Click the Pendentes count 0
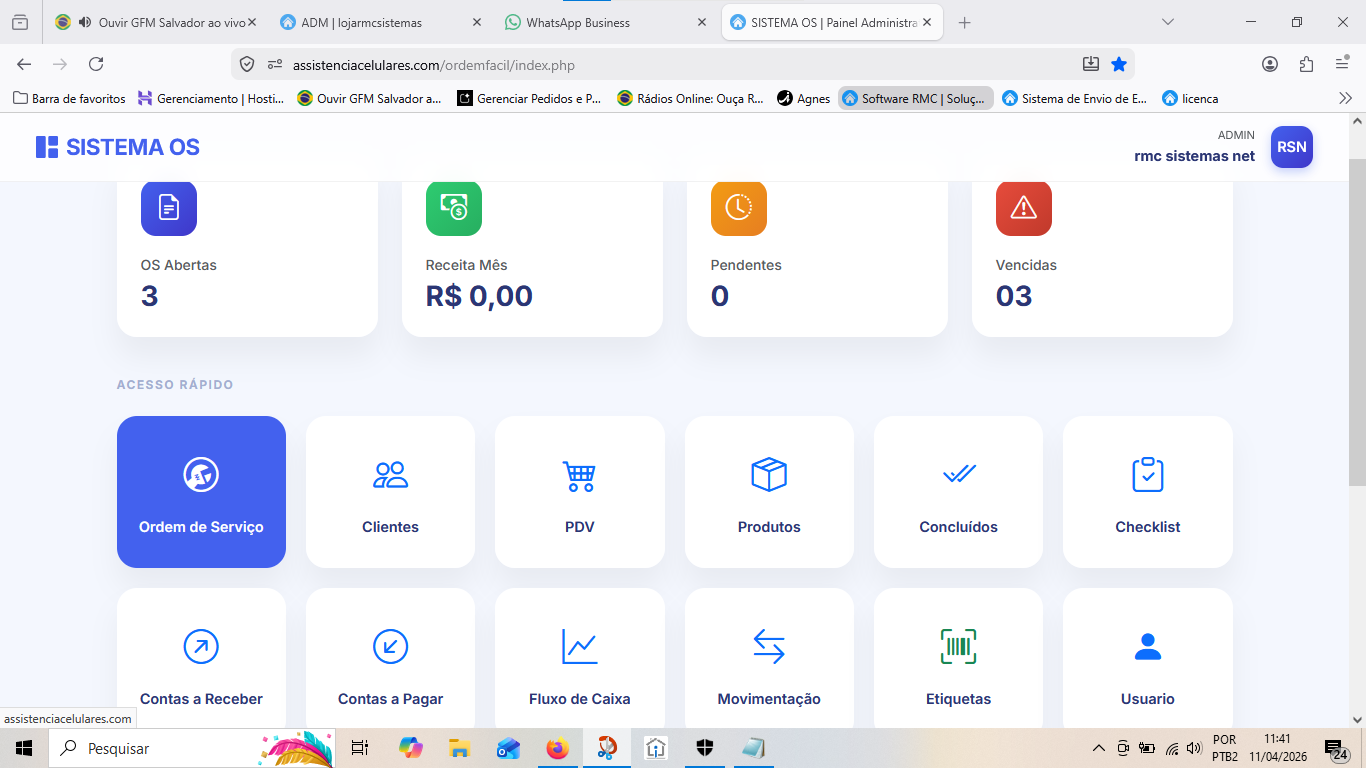The height and width of the screenshot is (768, 1366). tap(720, 296)
